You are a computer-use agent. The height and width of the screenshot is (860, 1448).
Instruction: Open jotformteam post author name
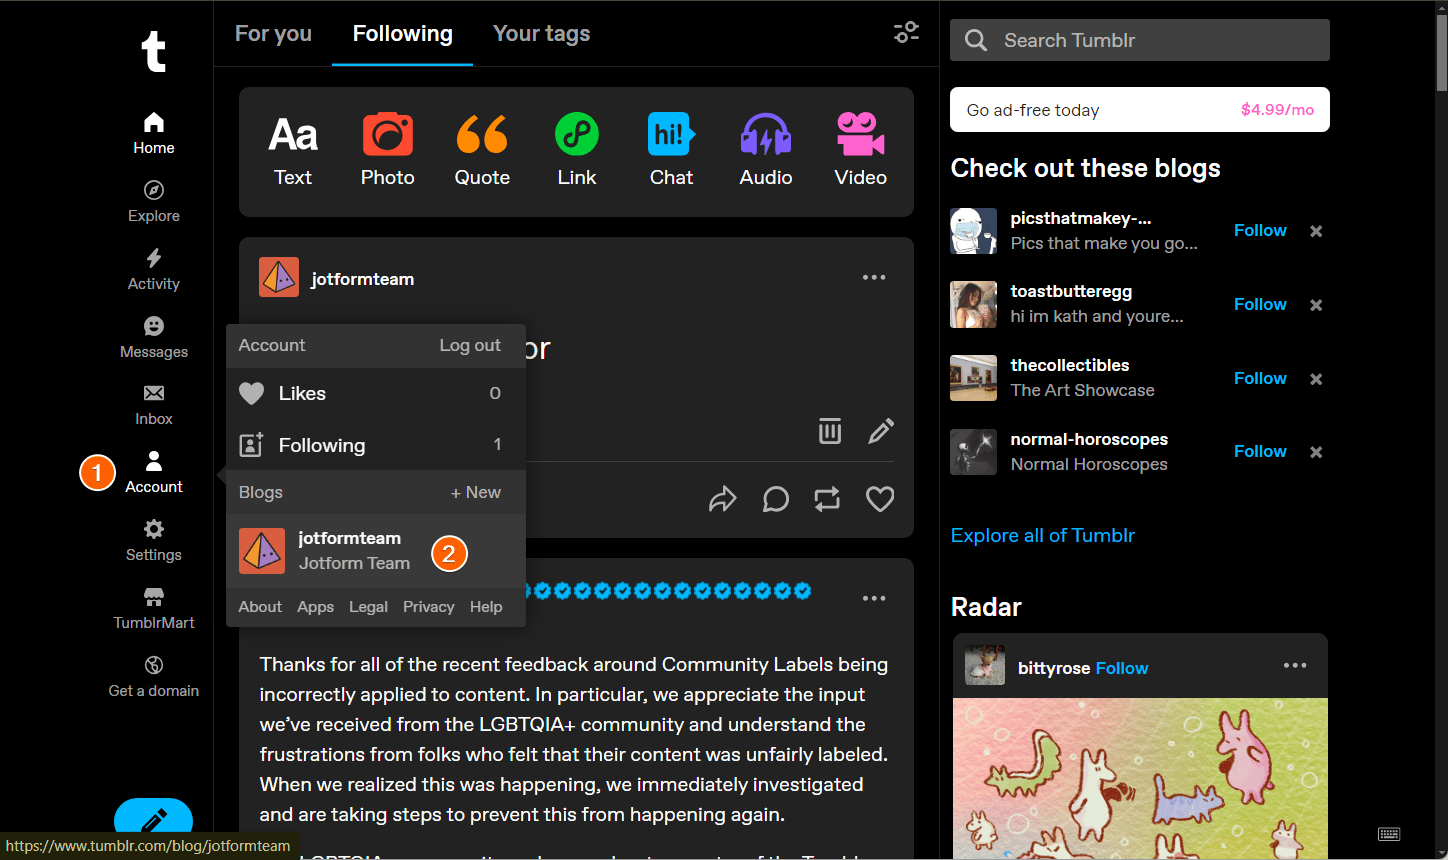tap(362, 279)
